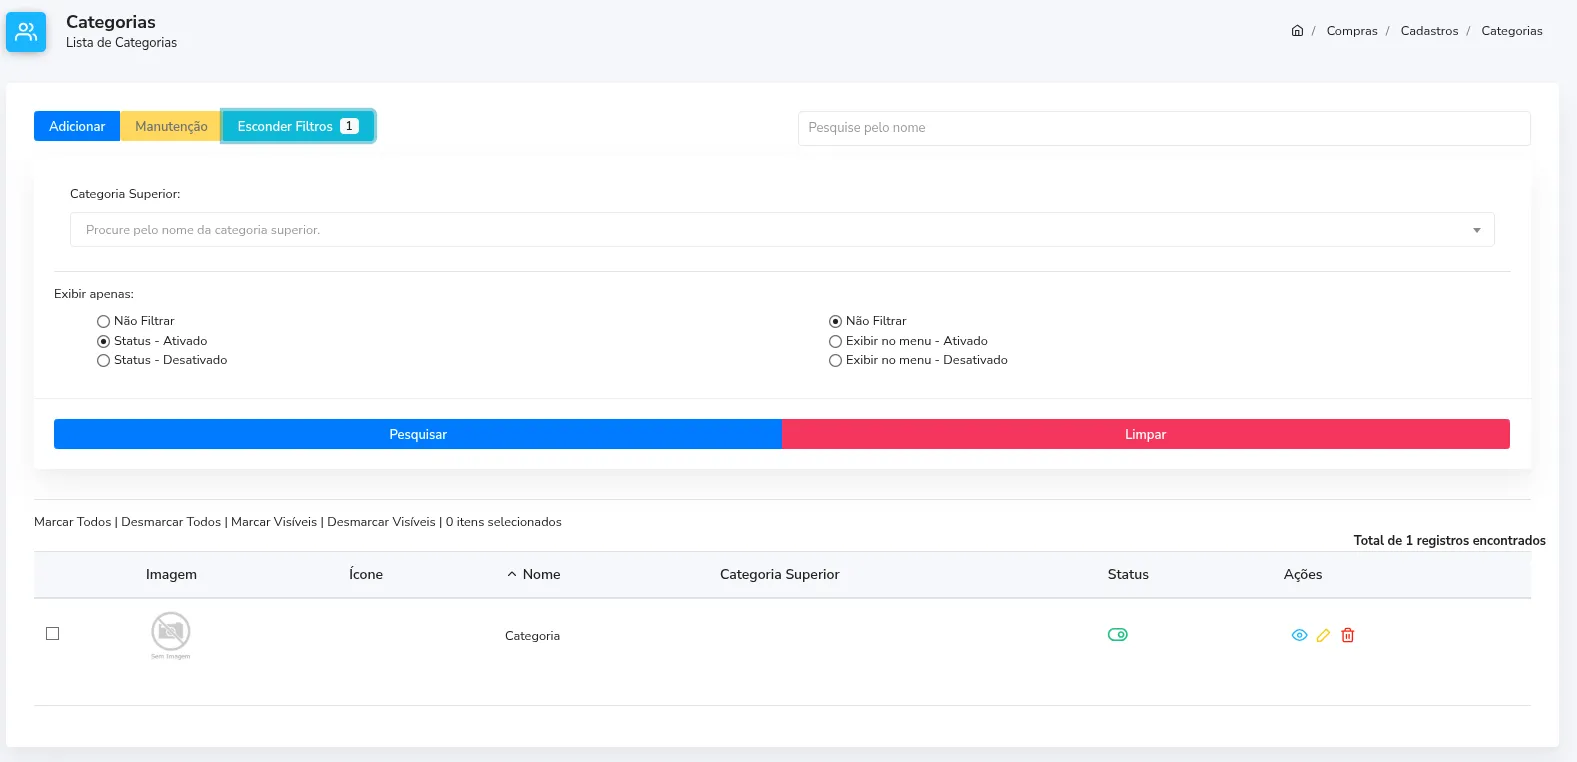Collapse filters with Esconder Filtros button
Viewport: 1577px width, 762px height.
[x=298, y=126]
